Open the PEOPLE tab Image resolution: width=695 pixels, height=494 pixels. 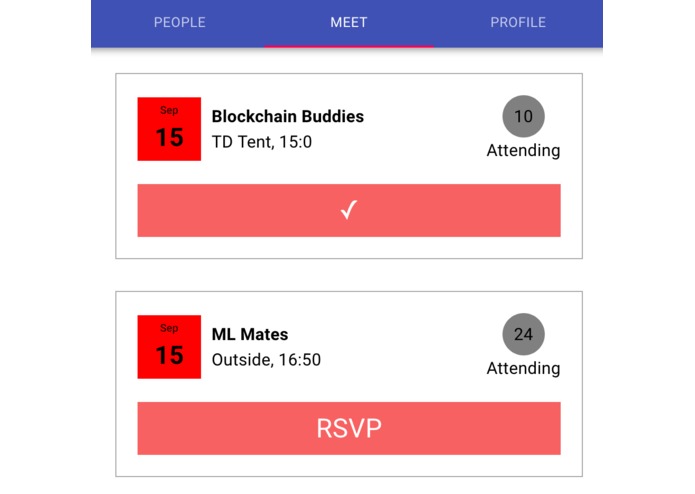click(180, 23)
